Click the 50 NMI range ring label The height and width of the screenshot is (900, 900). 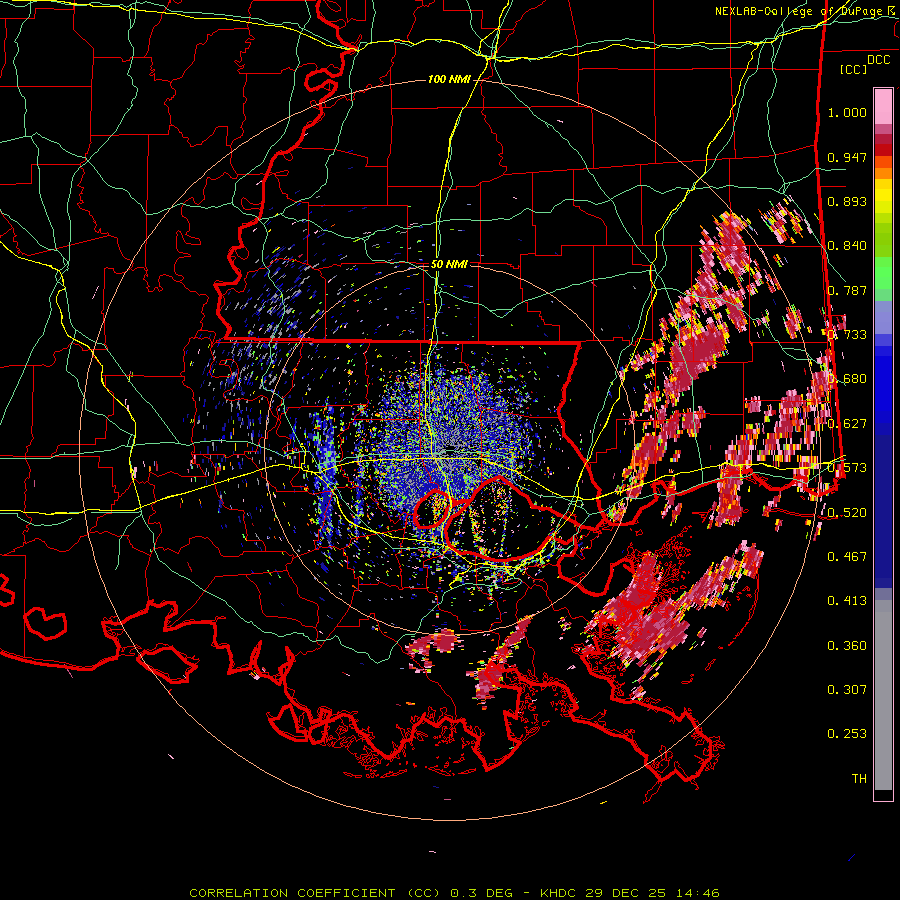pyautogui.click(x=449, y=264)
